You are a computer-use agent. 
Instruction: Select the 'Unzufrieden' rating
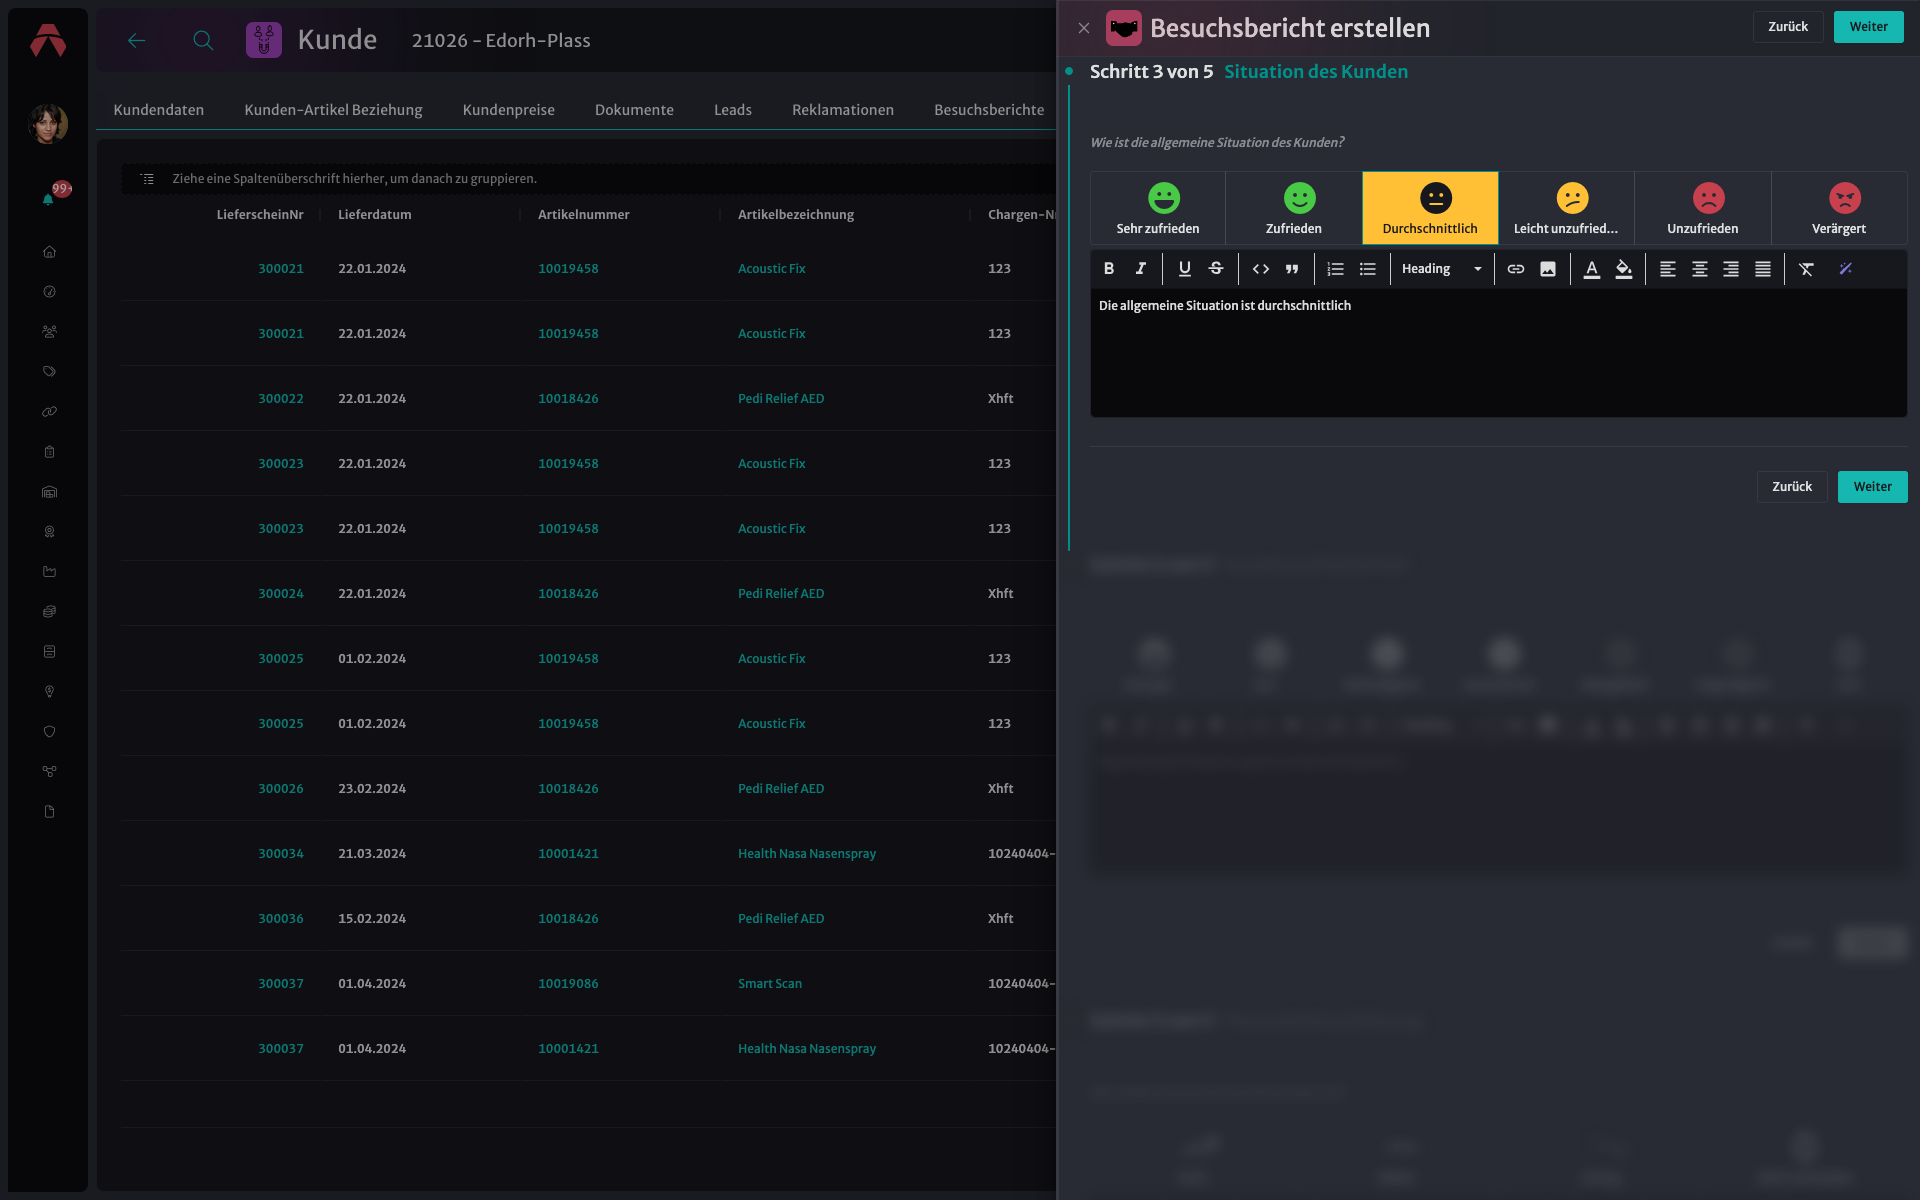click(1703, 208)
